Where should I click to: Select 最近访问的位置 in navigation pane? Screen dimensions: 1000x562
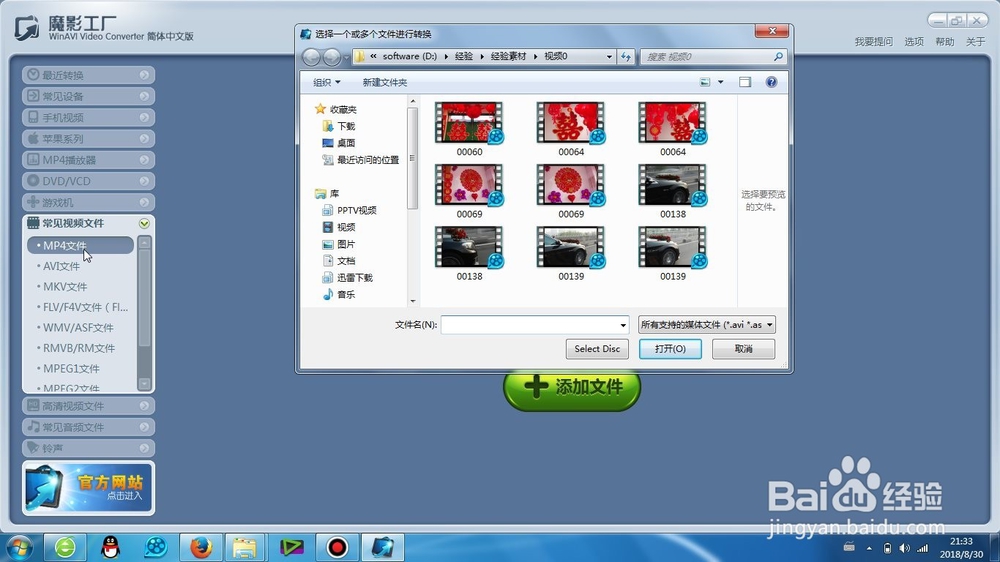click(361, 159)
